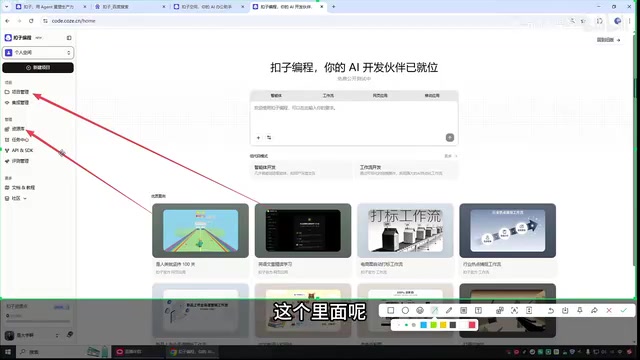Switch to the first browser tab
This screenshot has width=640, height=360.
[x=51, y=7]
